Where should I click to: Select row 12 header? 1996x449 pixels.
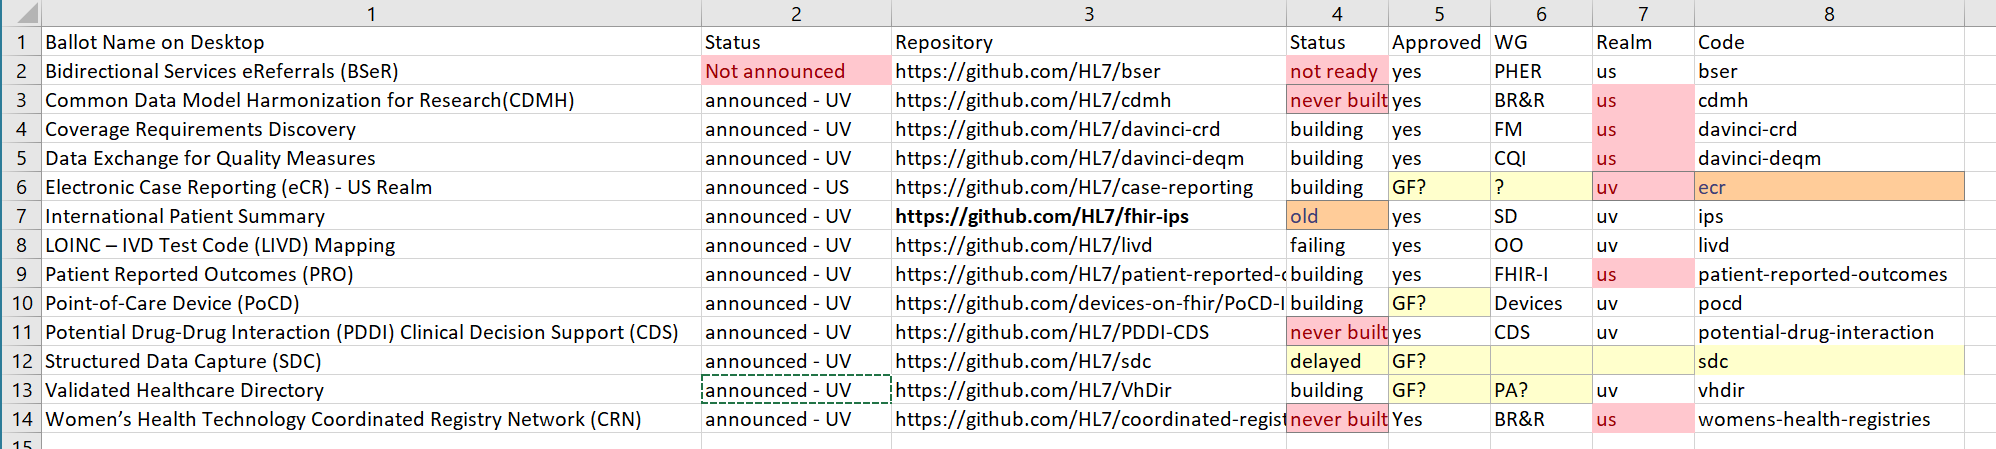point(21,361)
